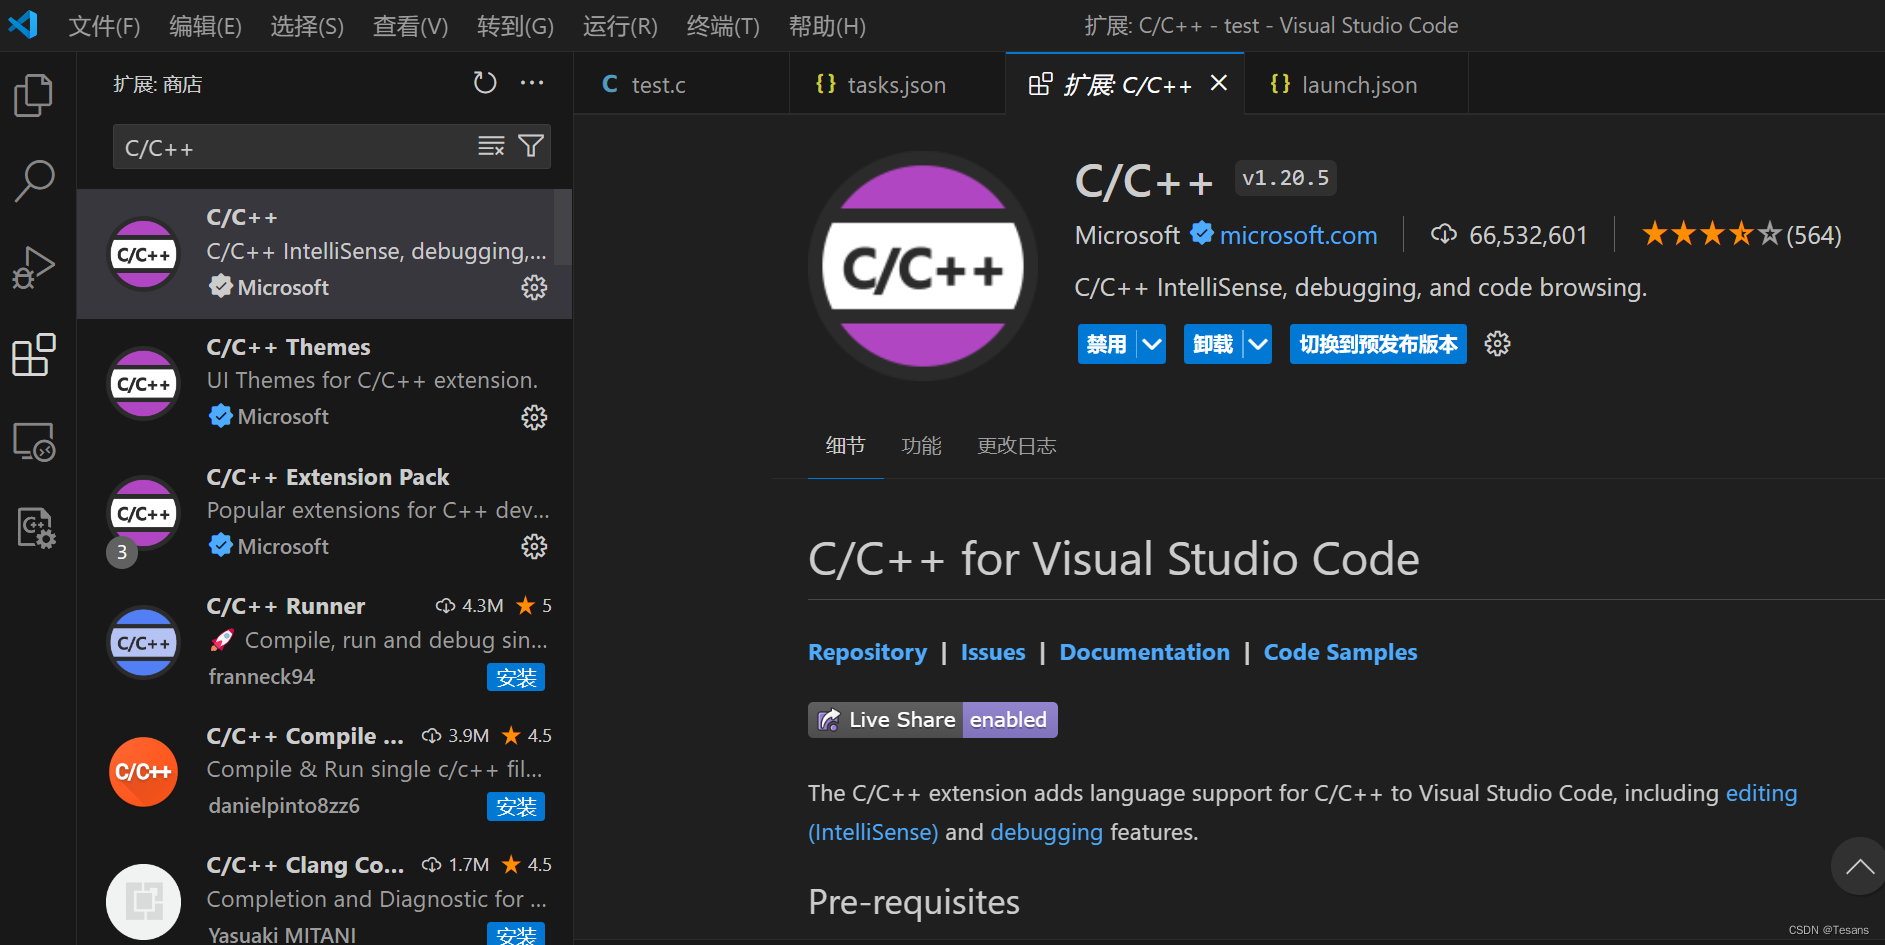Disable the C/C++ extension via 禁用 button

[x=1106, y=344]
